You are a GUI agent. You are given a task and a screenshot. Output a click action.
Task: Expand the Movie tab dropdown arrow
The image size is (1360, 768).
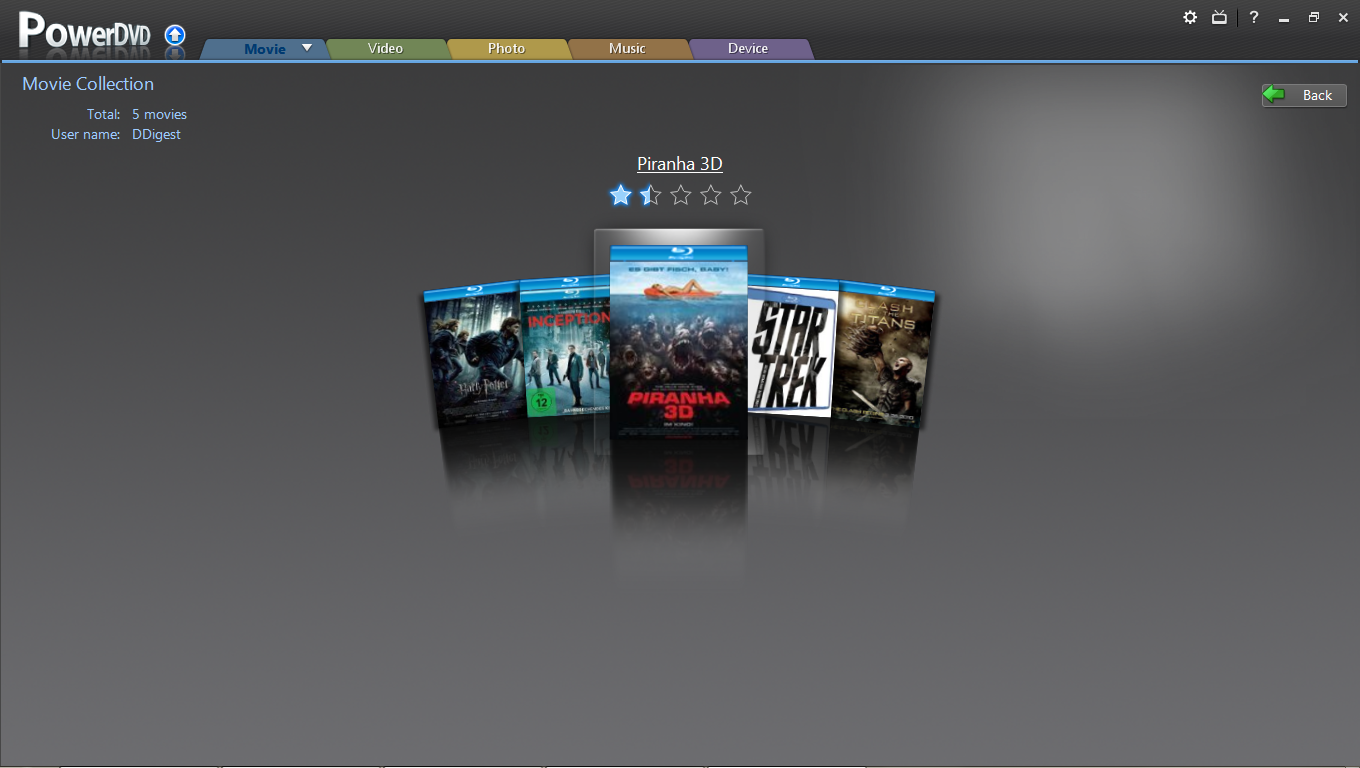[x=307, y=48]
